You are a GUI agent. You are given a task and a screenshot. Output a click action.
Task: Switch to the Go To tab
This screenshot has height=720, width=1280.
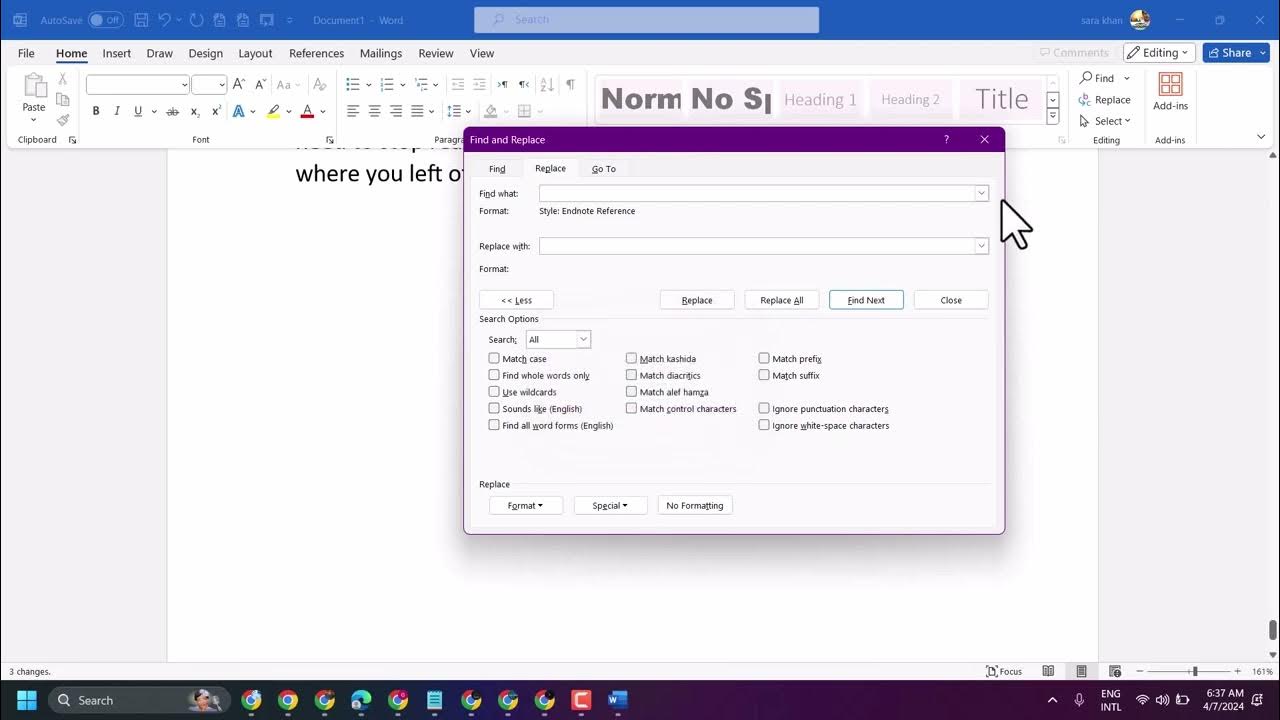604,169
